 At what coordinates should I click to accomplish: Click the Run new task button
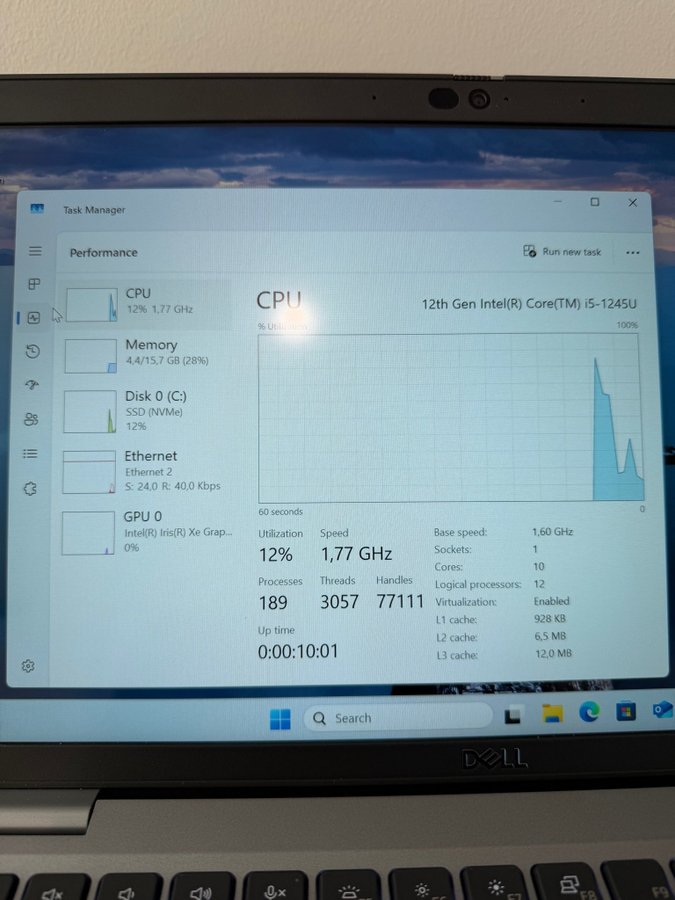[562, 252]
